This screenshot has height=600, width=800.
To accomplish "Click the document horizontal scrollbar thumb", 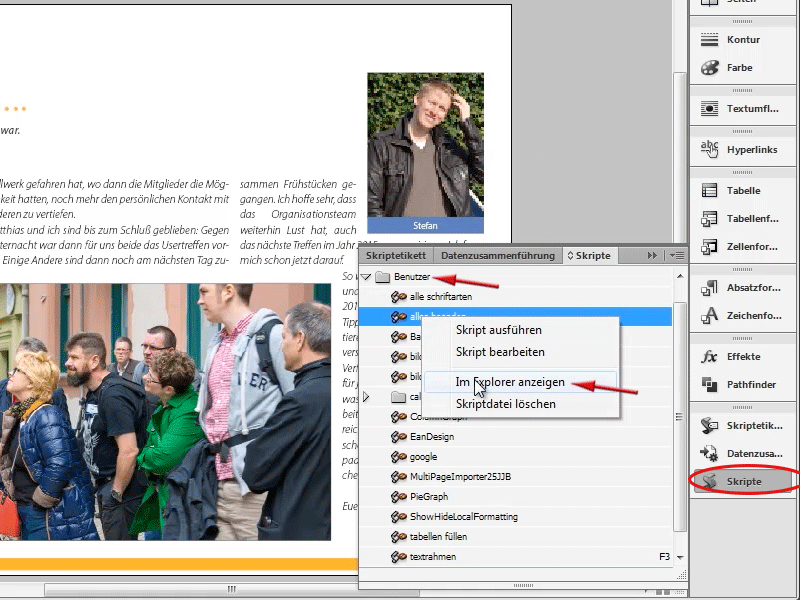I will (232, 589).
